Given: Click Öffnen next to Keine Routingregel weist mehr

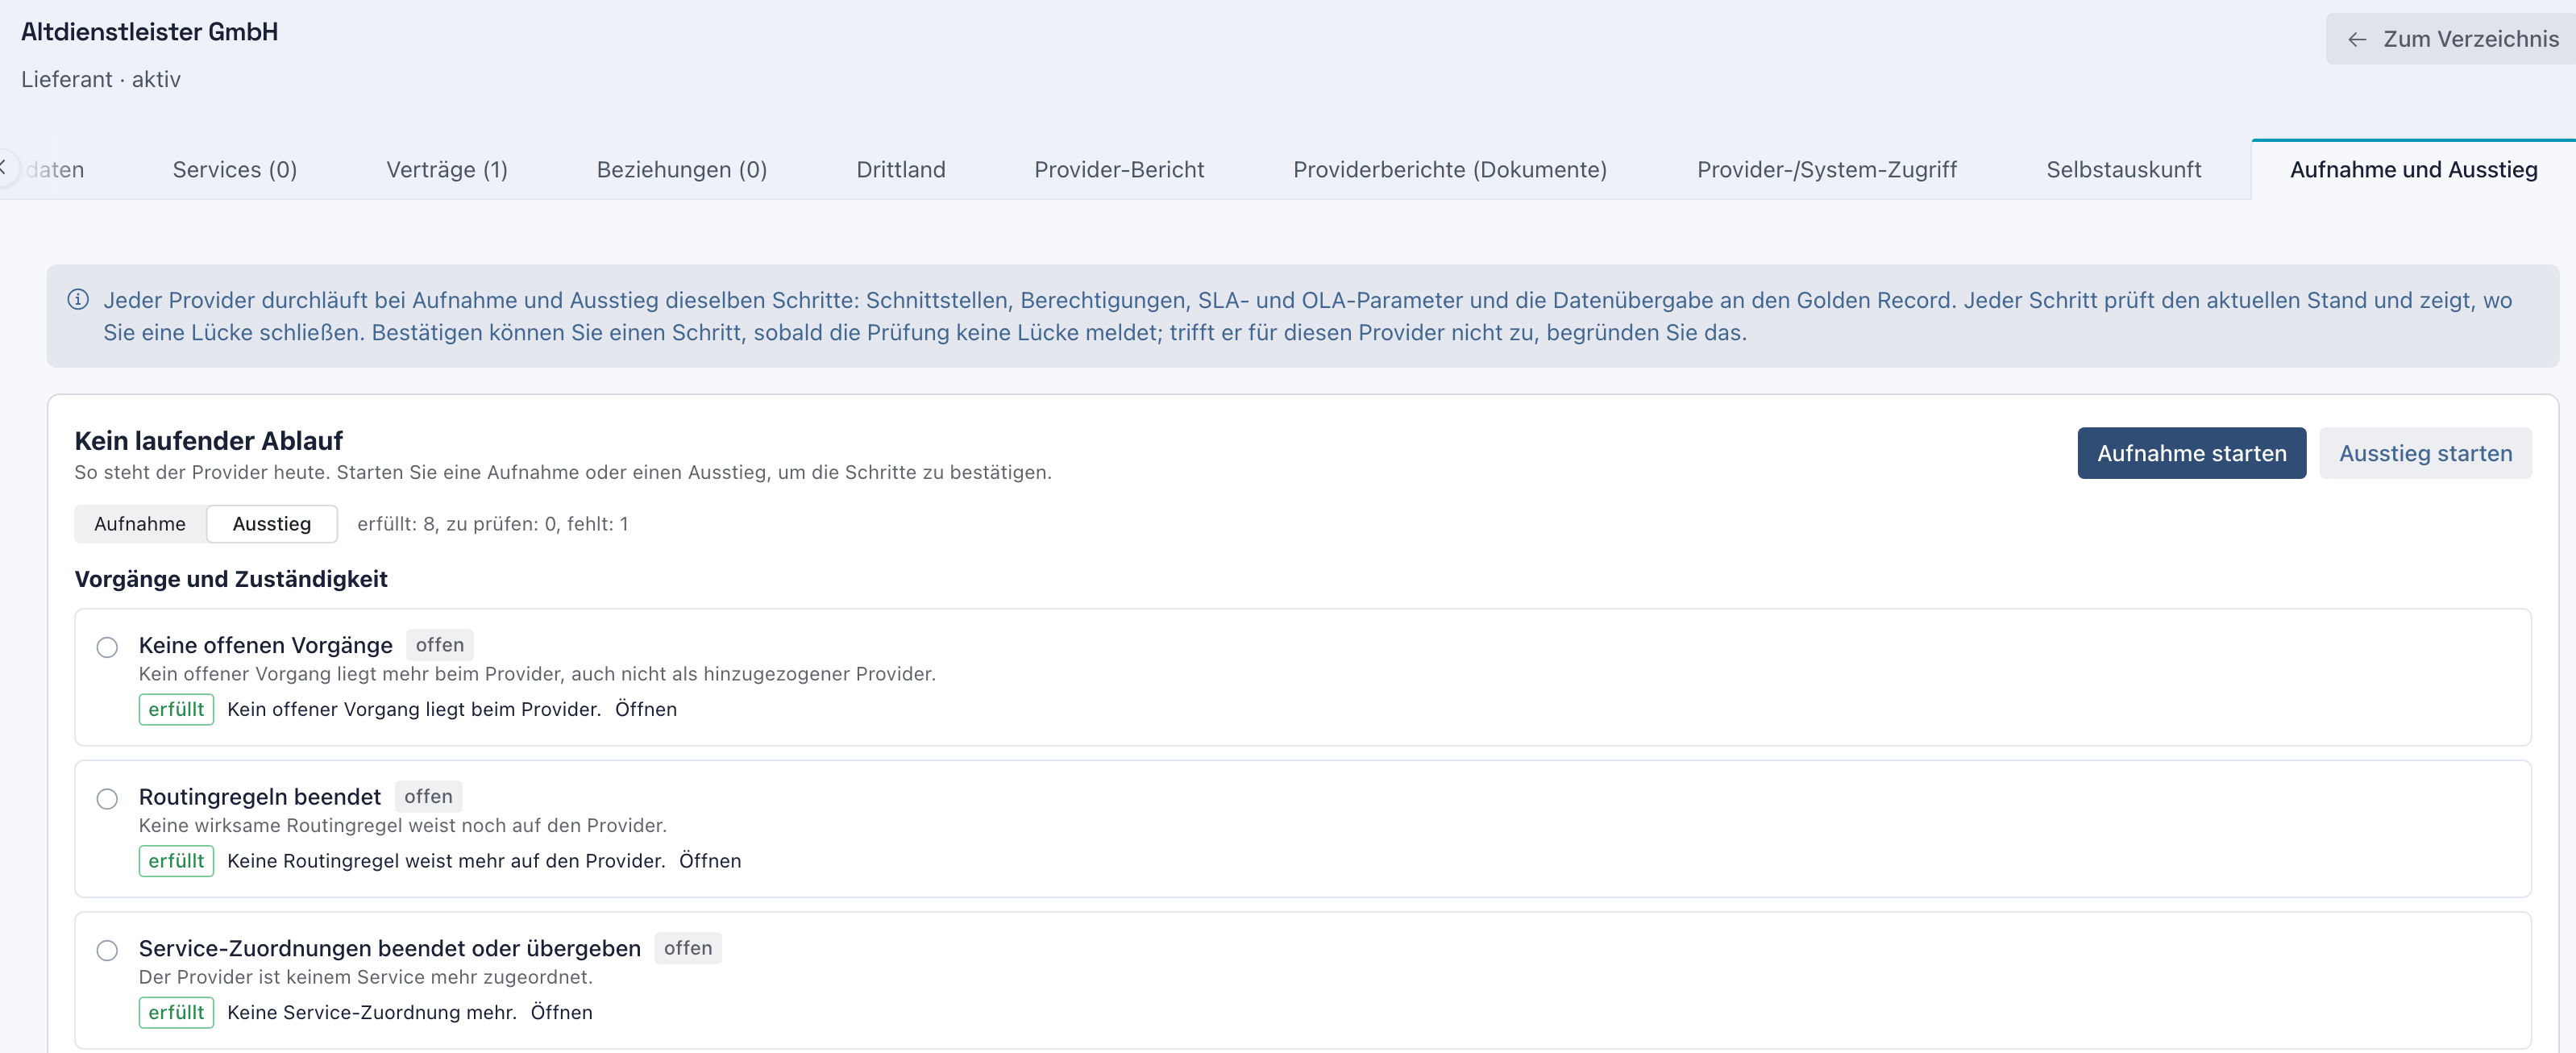Looking at the screenshot, I should 710,860.
